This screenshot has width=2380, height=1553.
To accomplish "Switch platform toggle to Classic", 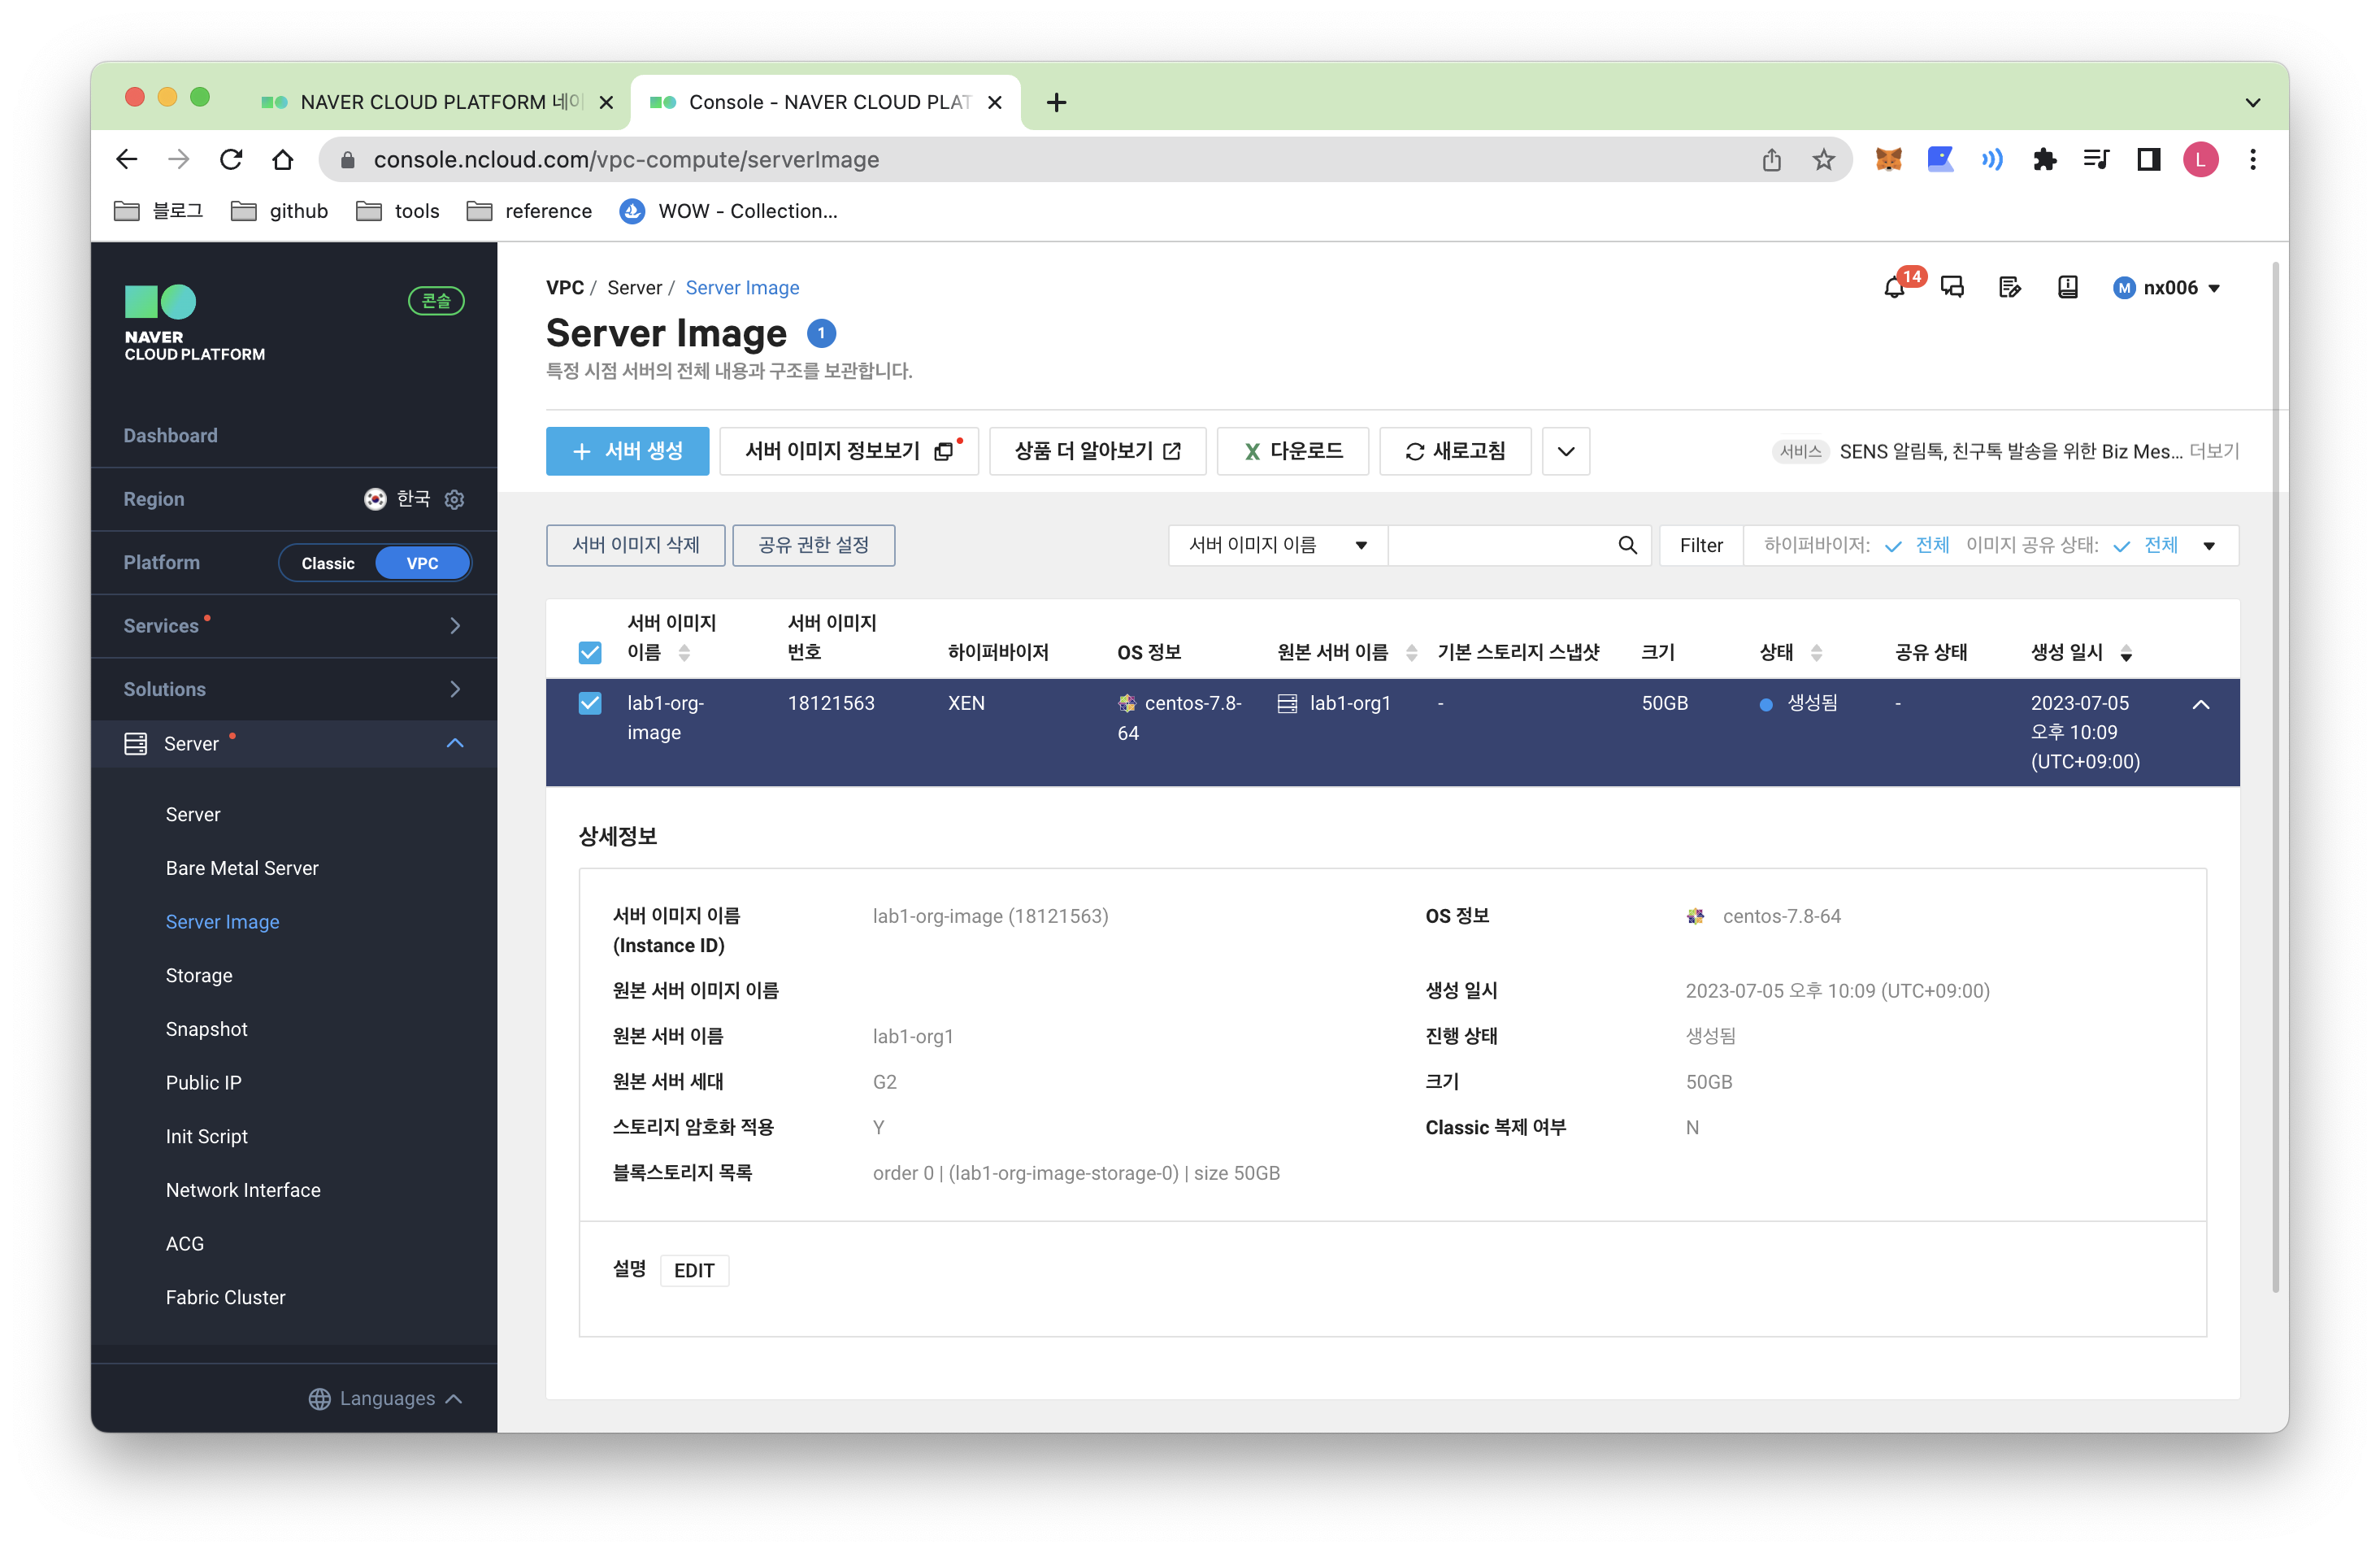I will point(328,563).
